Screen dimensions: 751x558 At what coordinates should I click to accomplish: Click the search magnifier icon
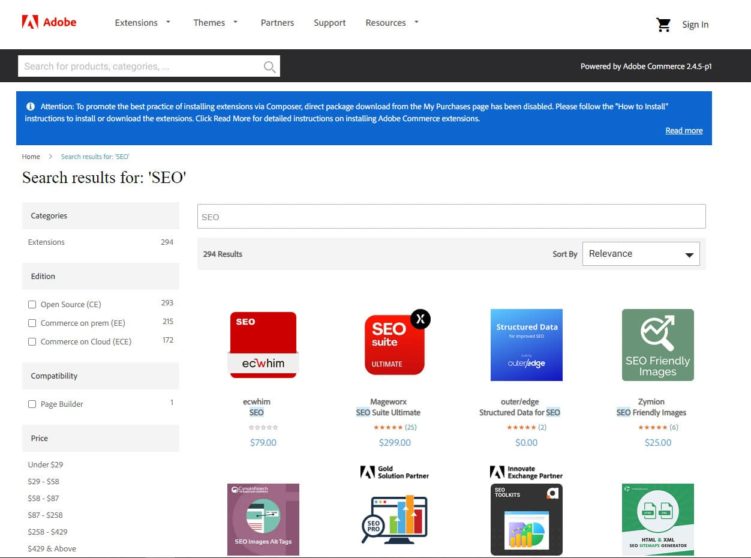pyautogui.click(x=270, y=67)
